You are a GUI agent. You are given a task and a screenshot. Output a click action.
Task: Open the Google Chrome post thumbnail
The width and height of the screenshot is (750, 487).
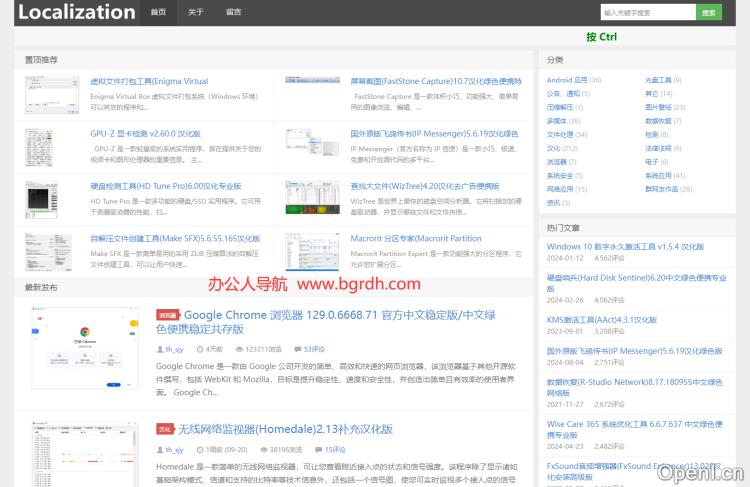(x=85, y=348)
